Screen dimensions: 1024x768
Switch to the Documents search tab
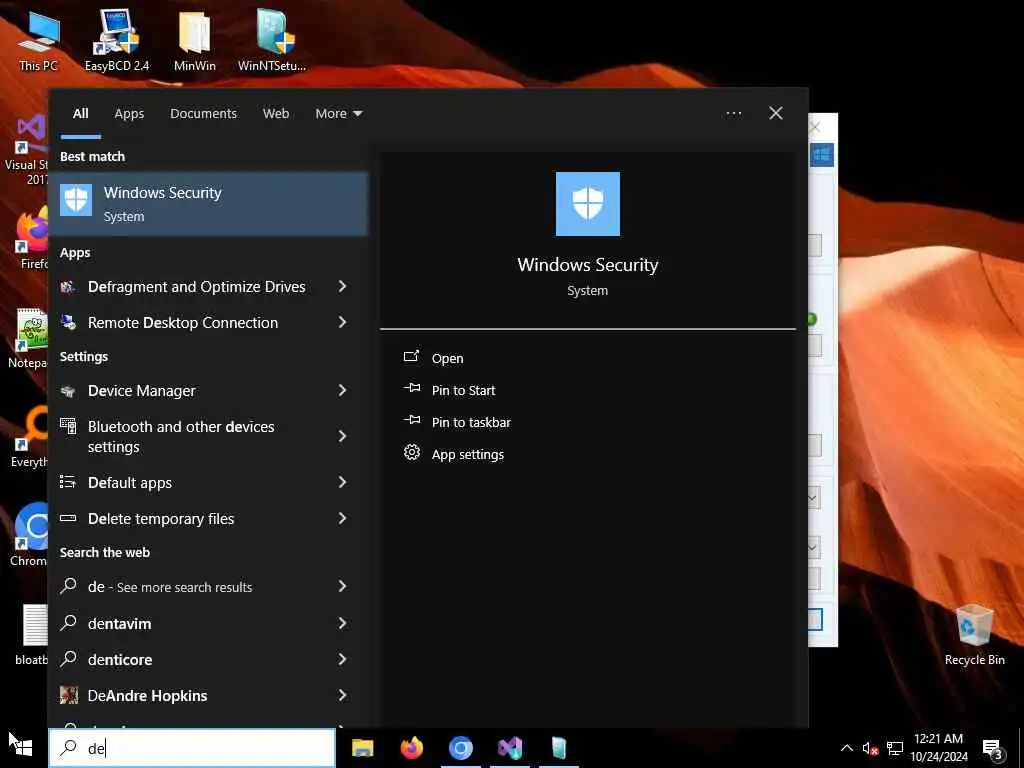tap(203, 114)
